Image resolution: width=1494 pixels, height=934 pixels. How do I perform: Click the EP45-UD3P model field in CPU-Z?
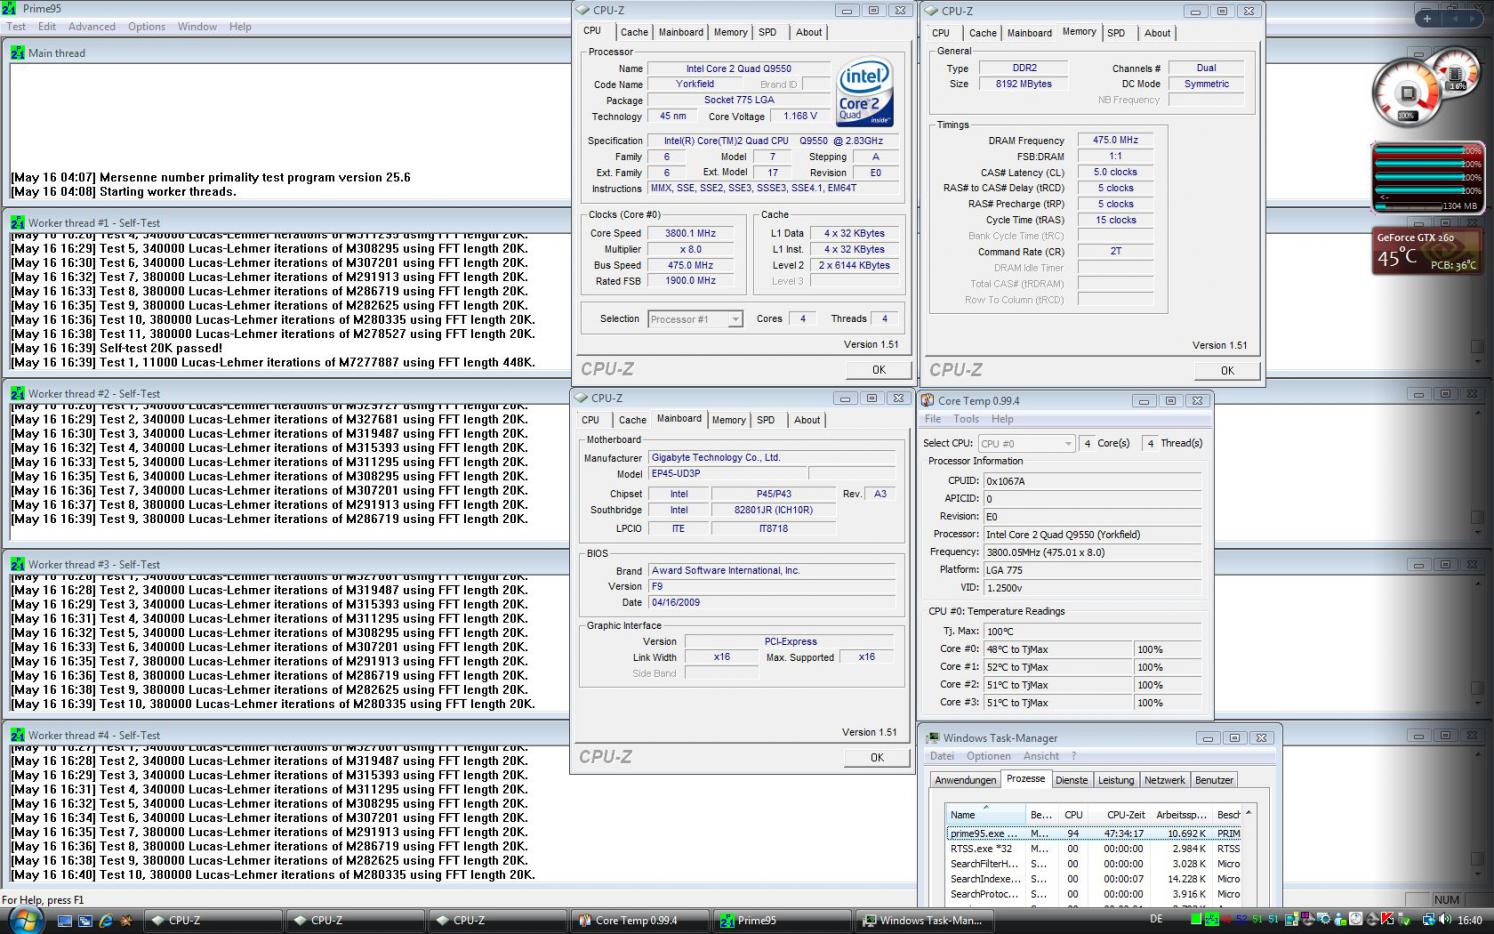click(726, 474)
